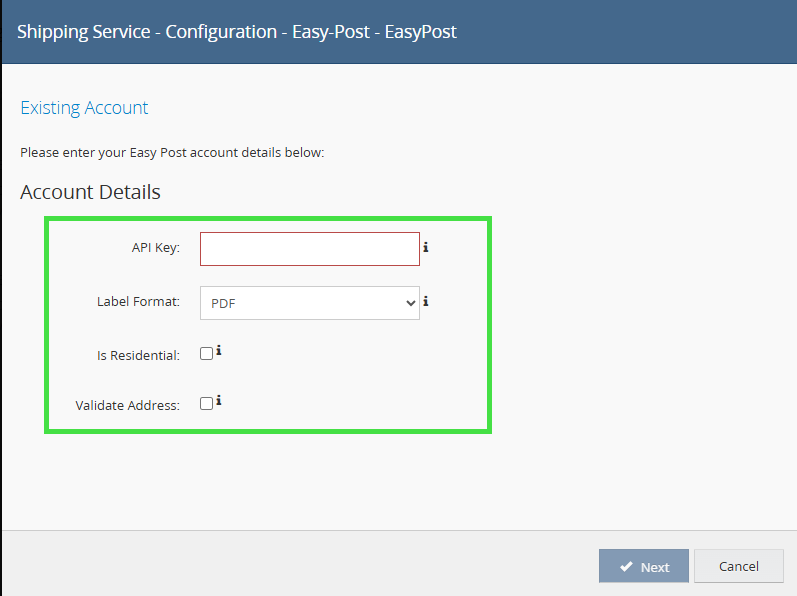
Task: Check the Is Residential checkbox
Action: (206, 354)
